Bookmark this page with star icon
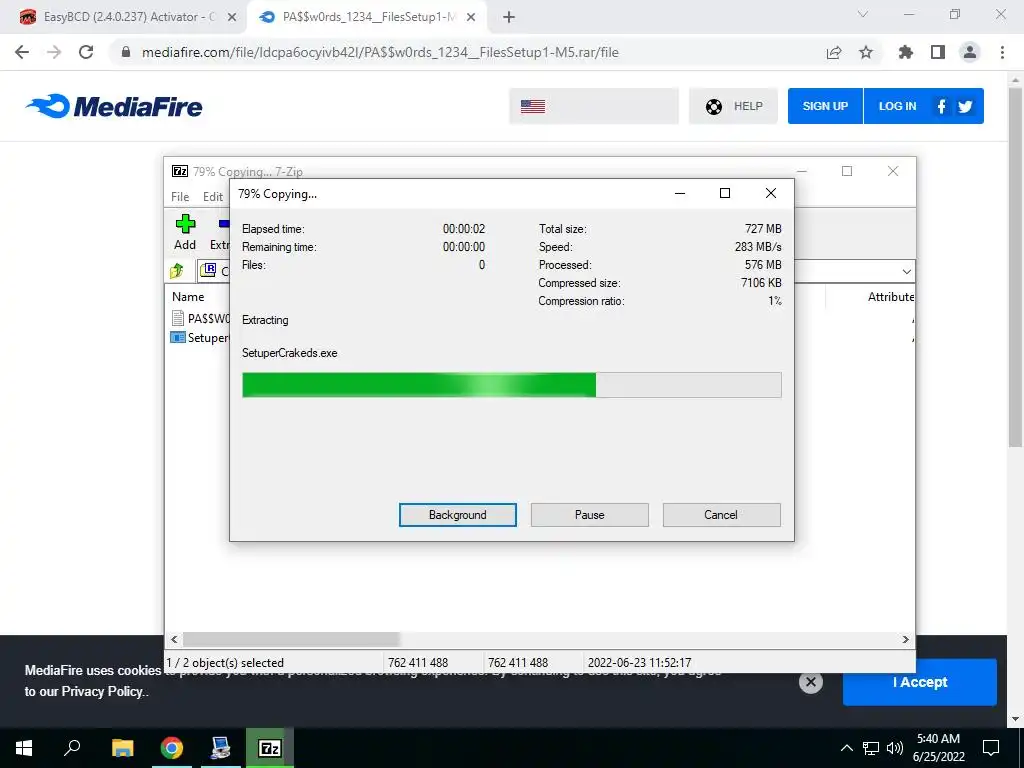The image size is (1024, 768). (866, 52)
